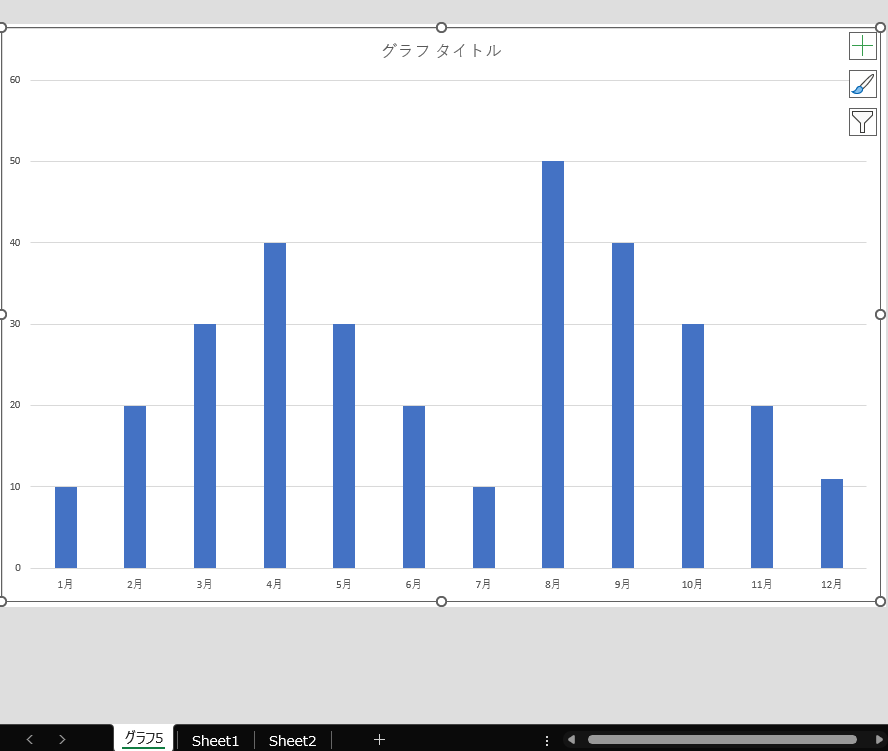The width and height of the screenshot is (888, 751).
Task: Select the 3月 bar in the chart
Action: coord(205,446)
